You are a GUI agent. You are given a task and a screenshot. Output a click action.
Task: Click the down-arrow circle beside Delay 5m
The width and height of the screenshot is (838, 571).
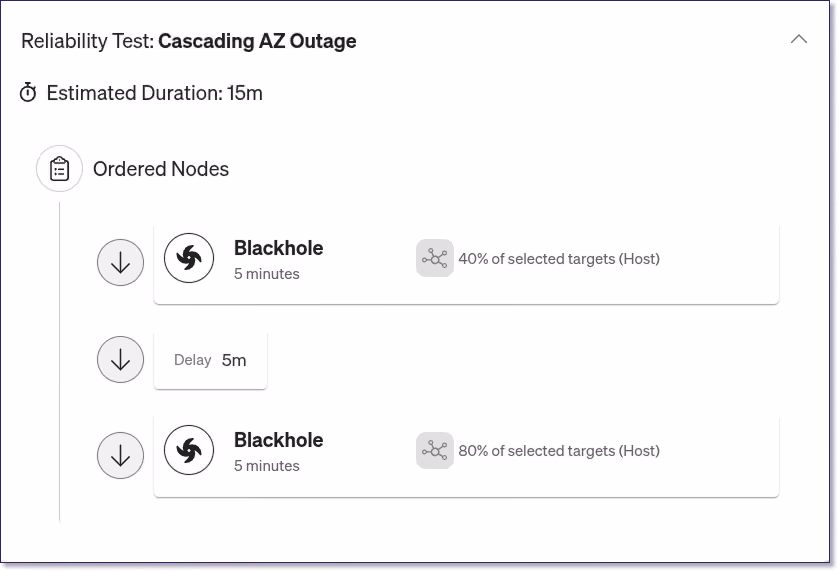coord(120,359)
